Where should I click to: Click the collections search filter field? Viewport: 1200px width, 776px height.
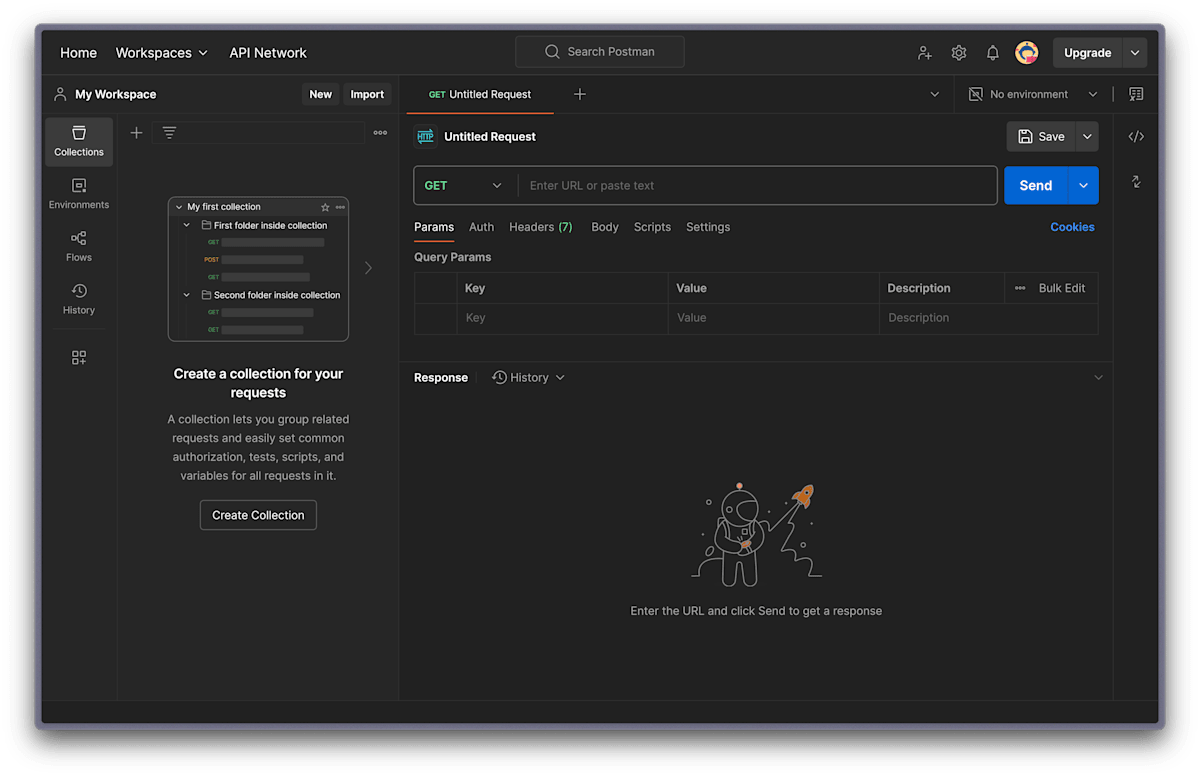(259, 132)
